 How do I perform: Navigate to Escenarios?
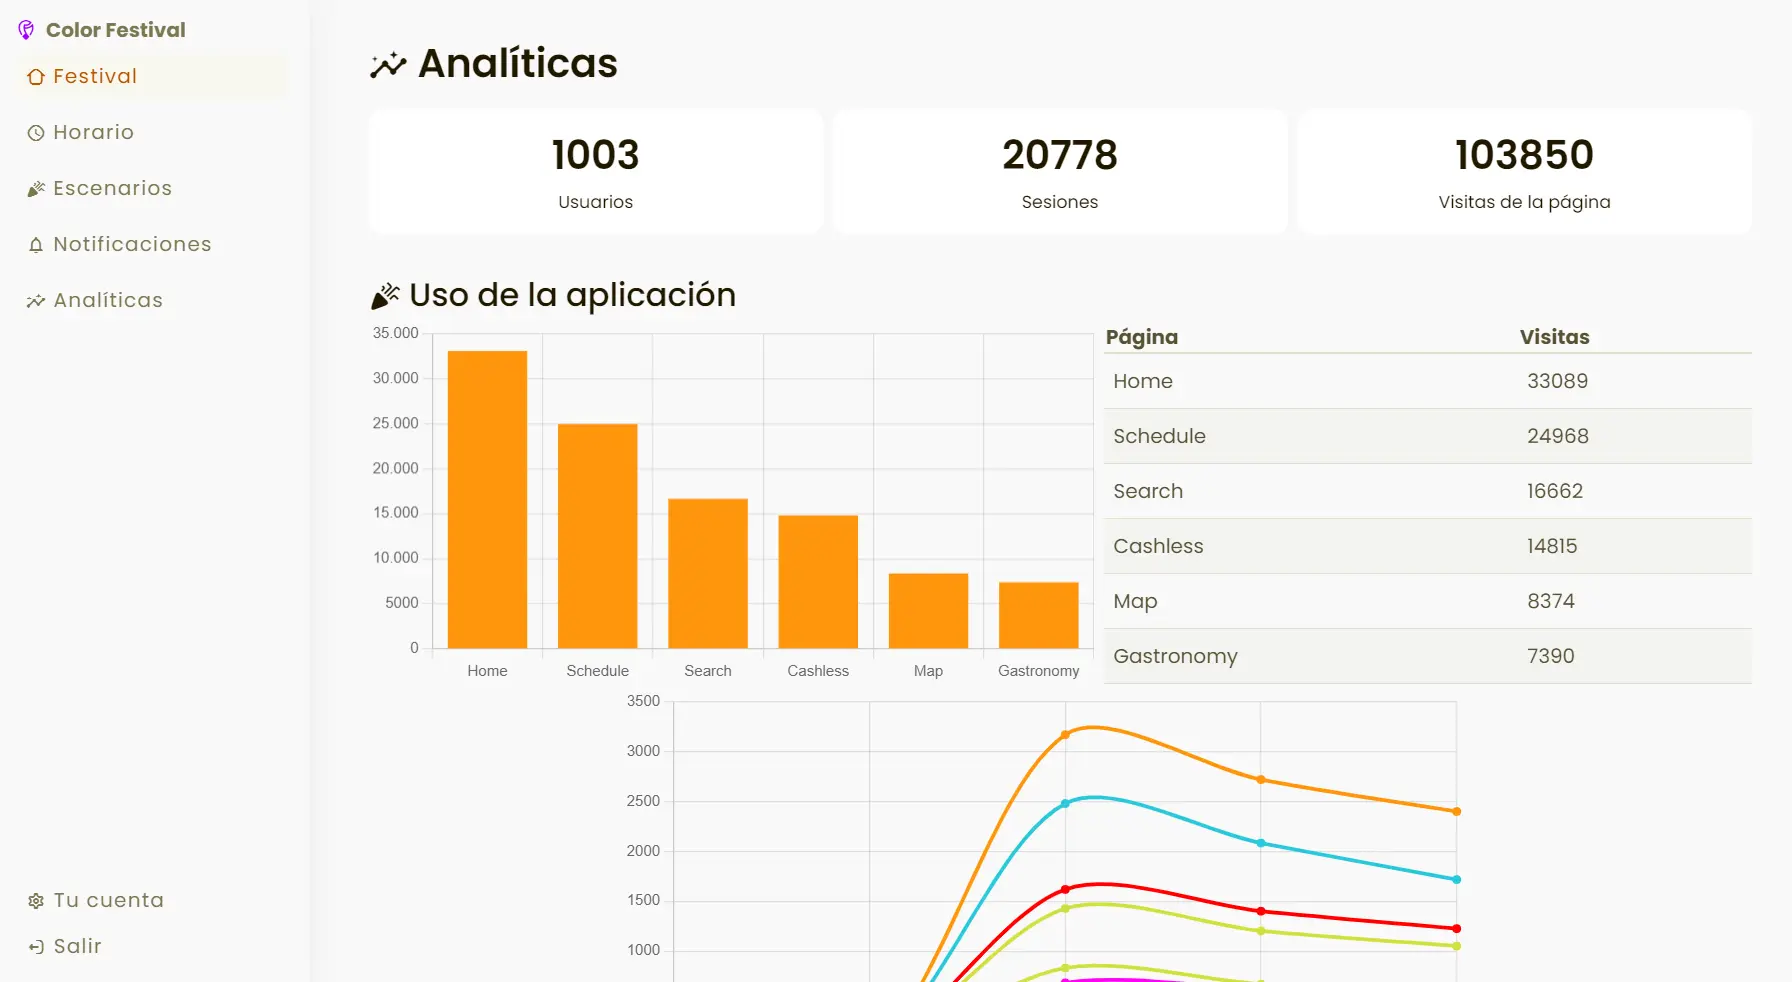coord(112,188)
